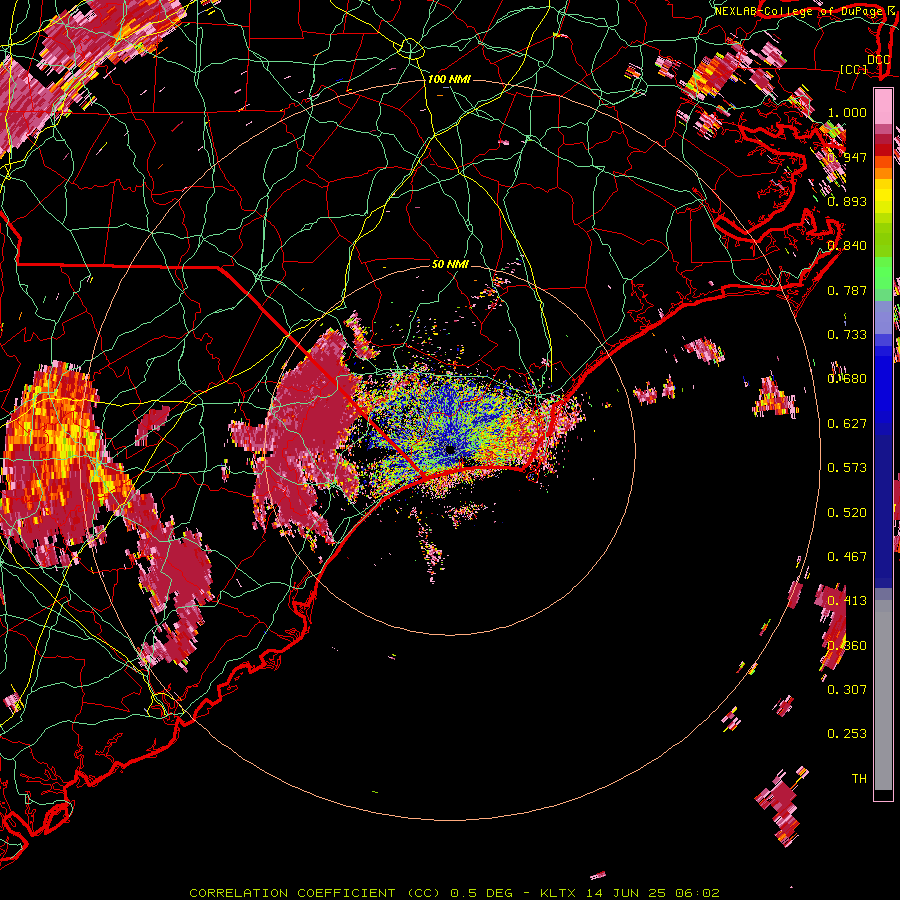Select the 0.253 scale value
The height and width of the screenshot is (900, 900).
coord(847,734)
